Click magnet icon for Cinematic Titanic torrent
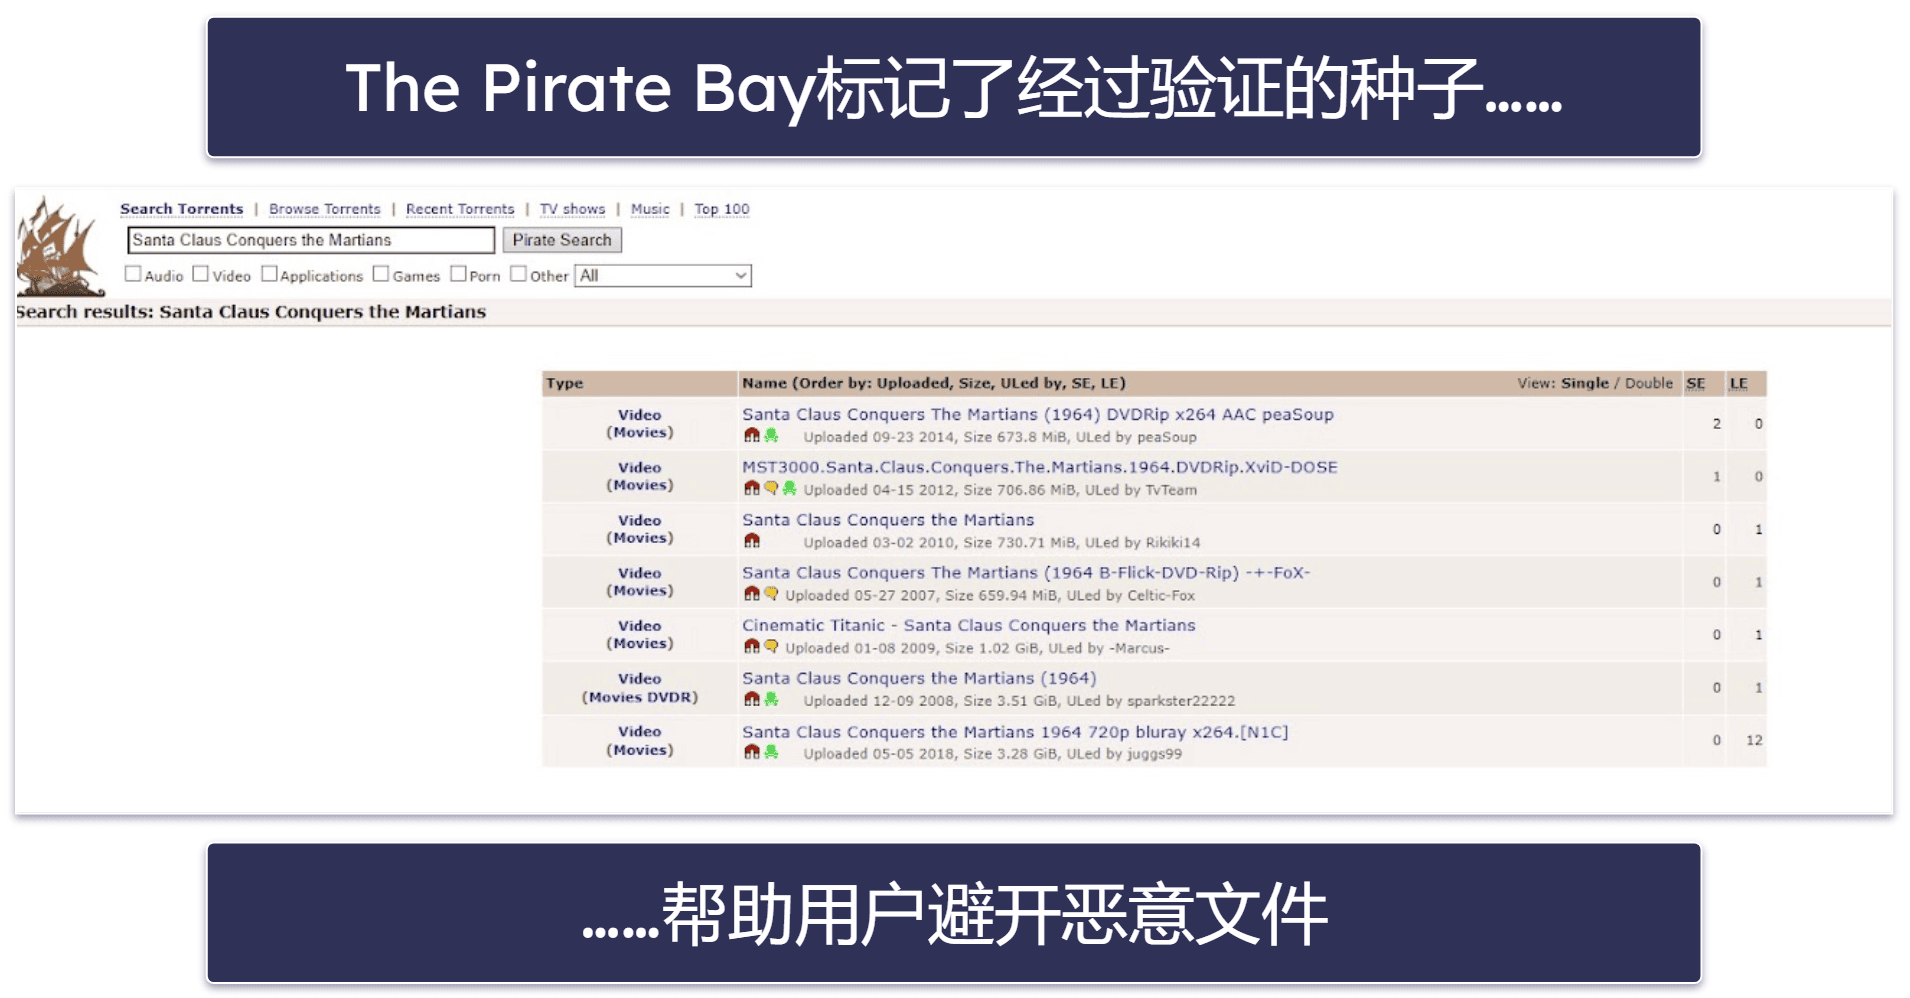The image size is (1910, 998). [x=752, y=647]
